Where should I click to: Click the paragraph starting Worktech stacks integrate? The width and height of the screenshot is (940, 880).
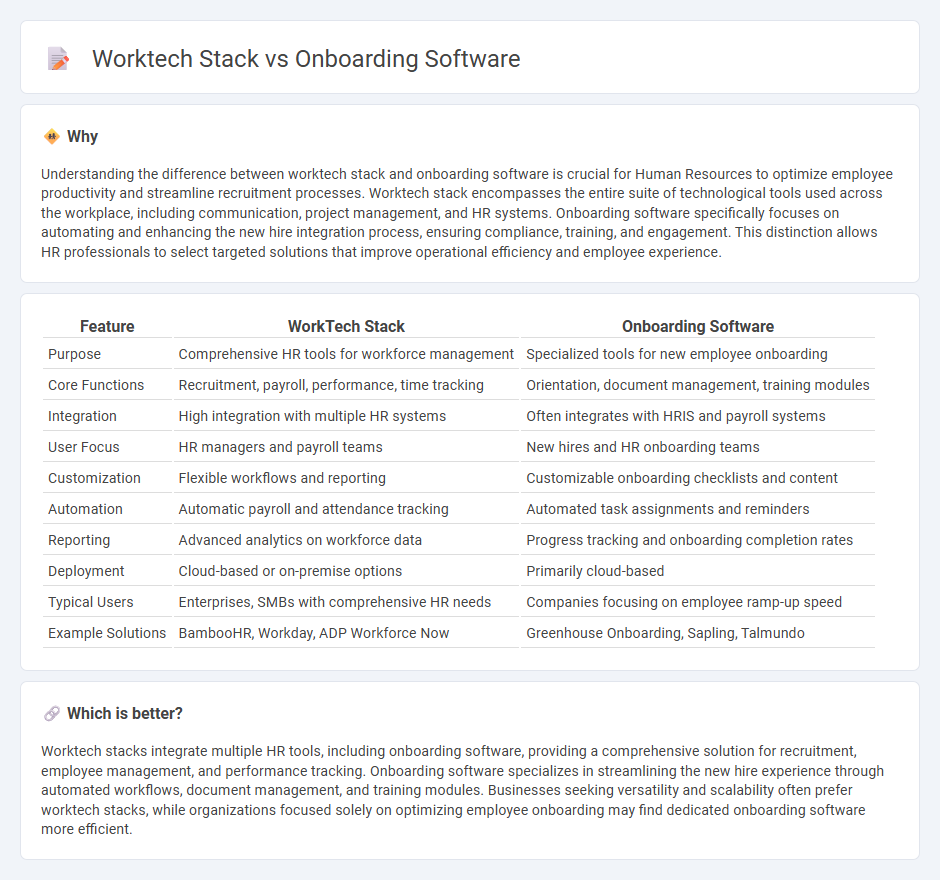(462, 790)
